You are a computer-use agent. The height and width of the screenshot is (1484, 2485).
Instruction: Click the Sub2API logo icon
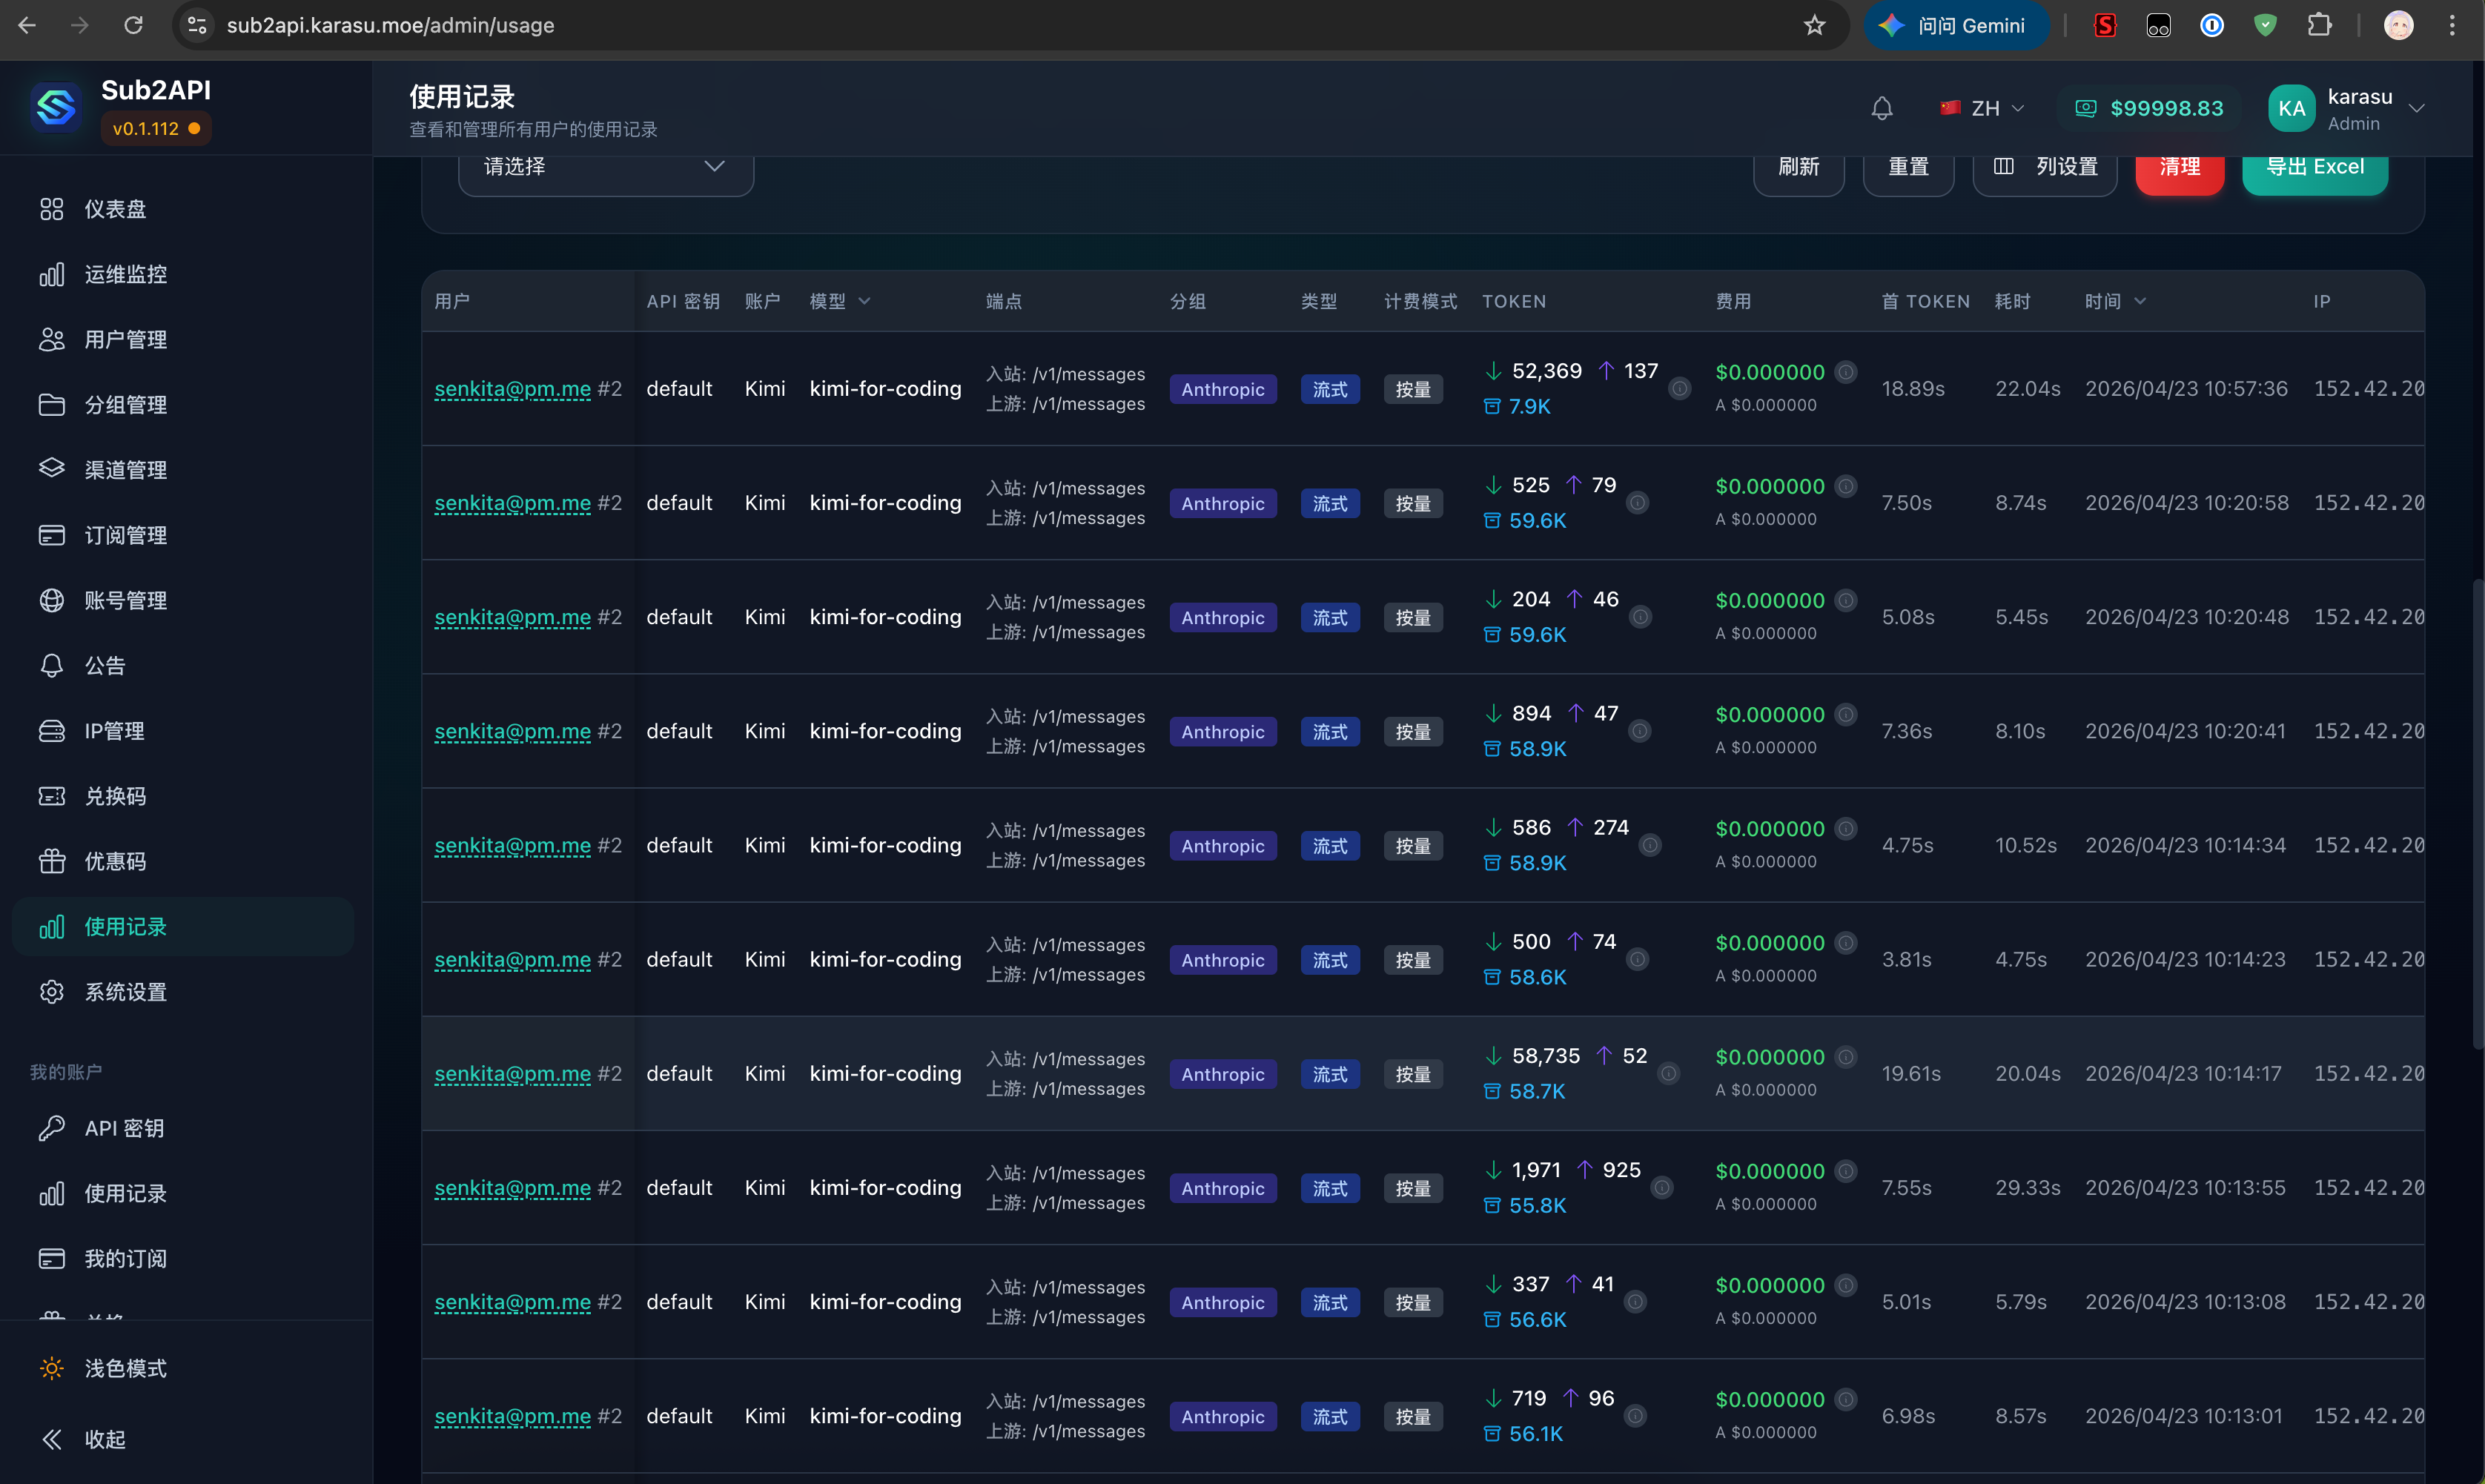(x=55, y=107)
